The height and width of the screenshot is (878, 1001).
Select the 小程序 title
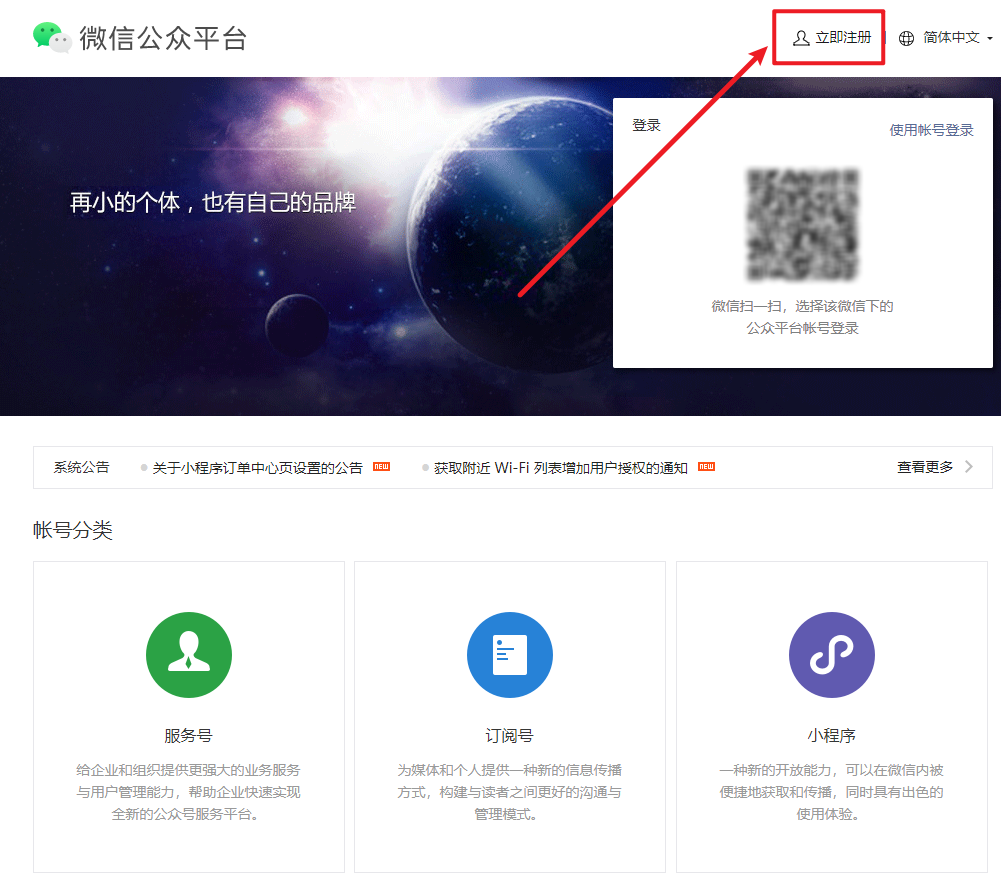pyautogui.click(x=831, y=736)
